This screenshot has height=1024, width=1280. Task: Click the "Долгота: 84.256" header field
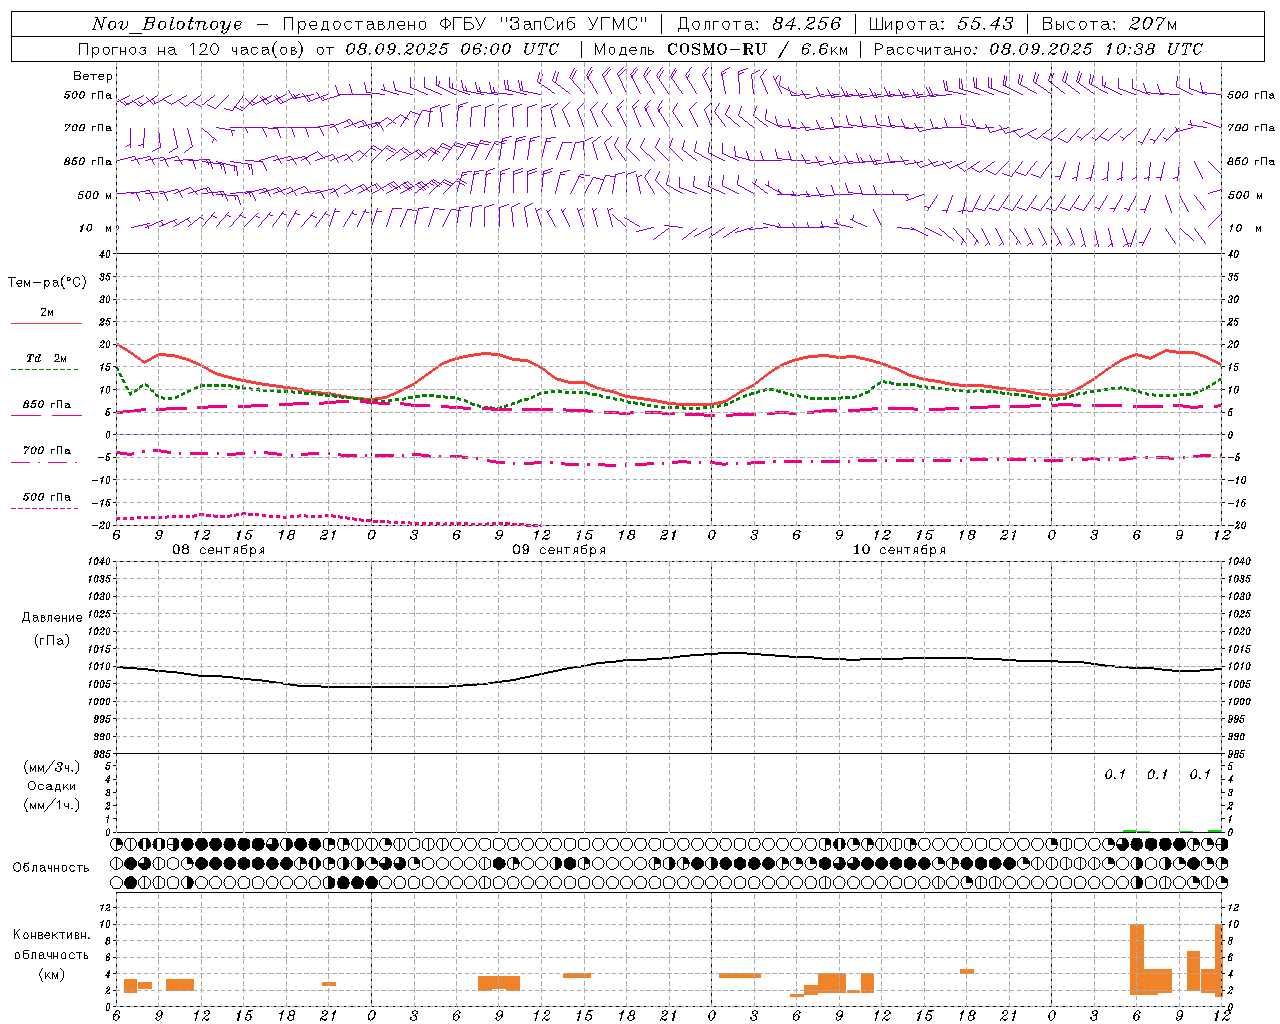(759, 24)
